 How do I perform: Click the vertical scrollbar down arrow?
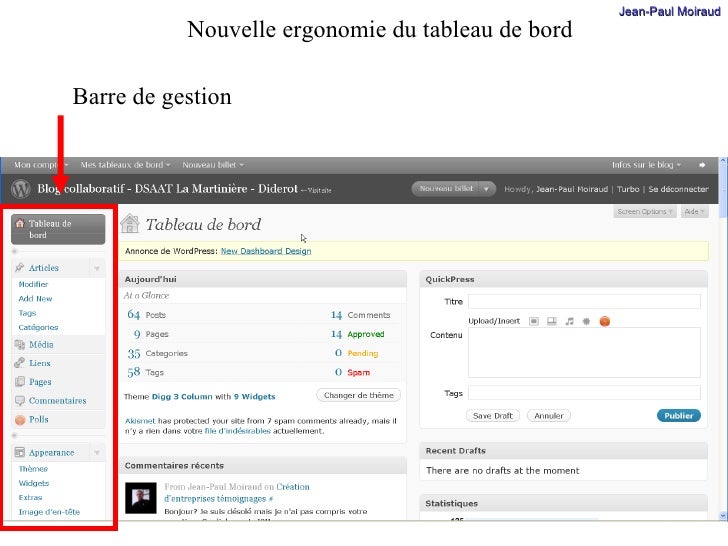[723, 515]
